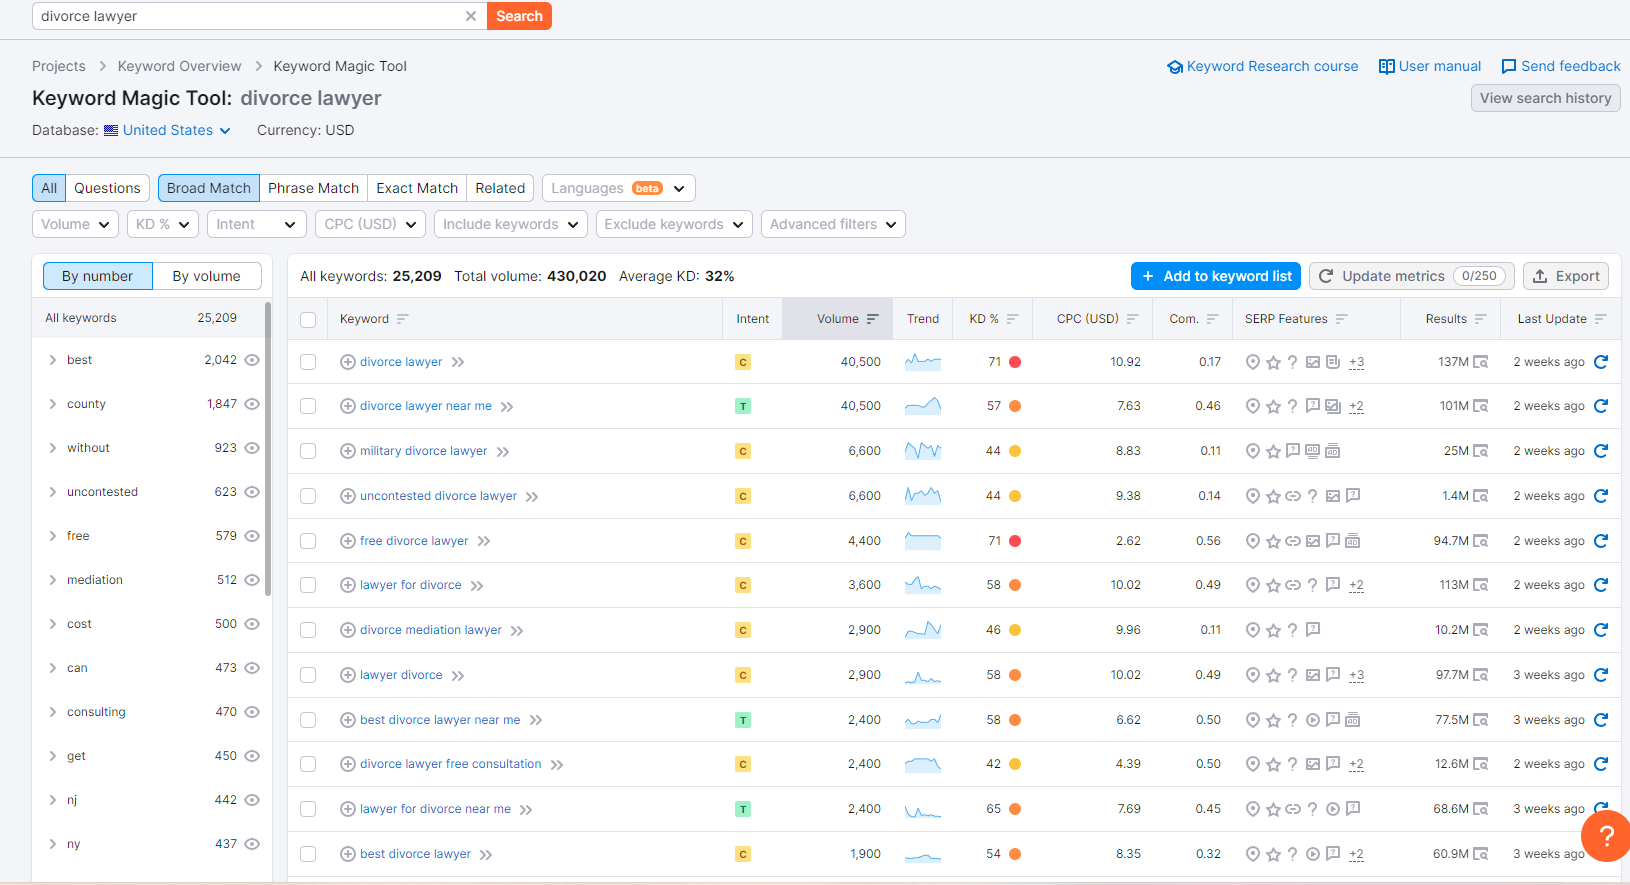Open View search history
The image size is (1630, 885).
(1545, 98)
